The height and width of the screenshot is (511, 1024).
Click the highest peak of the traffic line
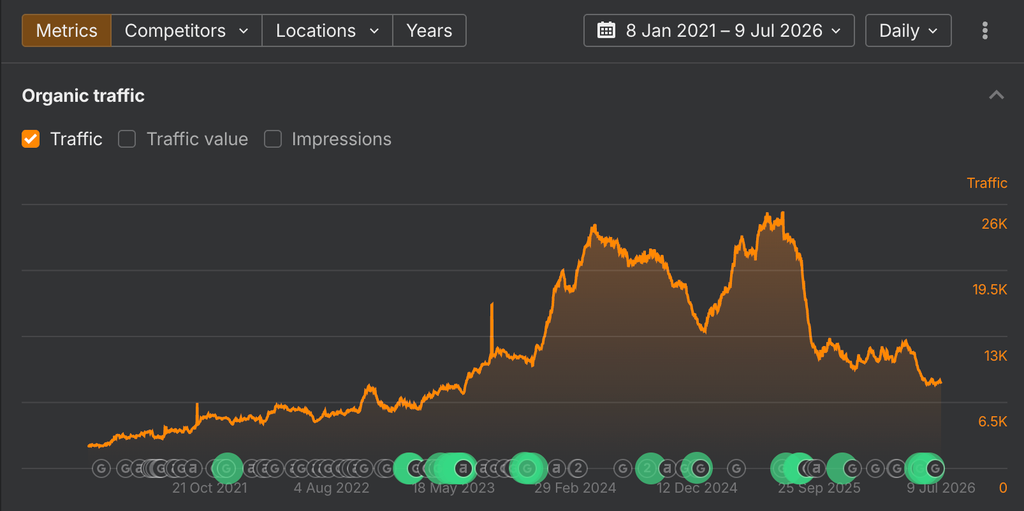782,213
